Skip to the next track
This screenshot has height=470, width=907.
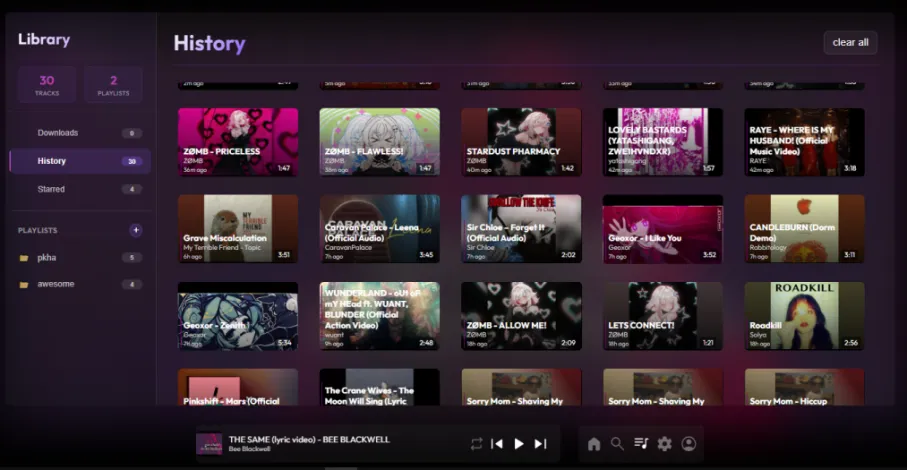coord(540,443)
